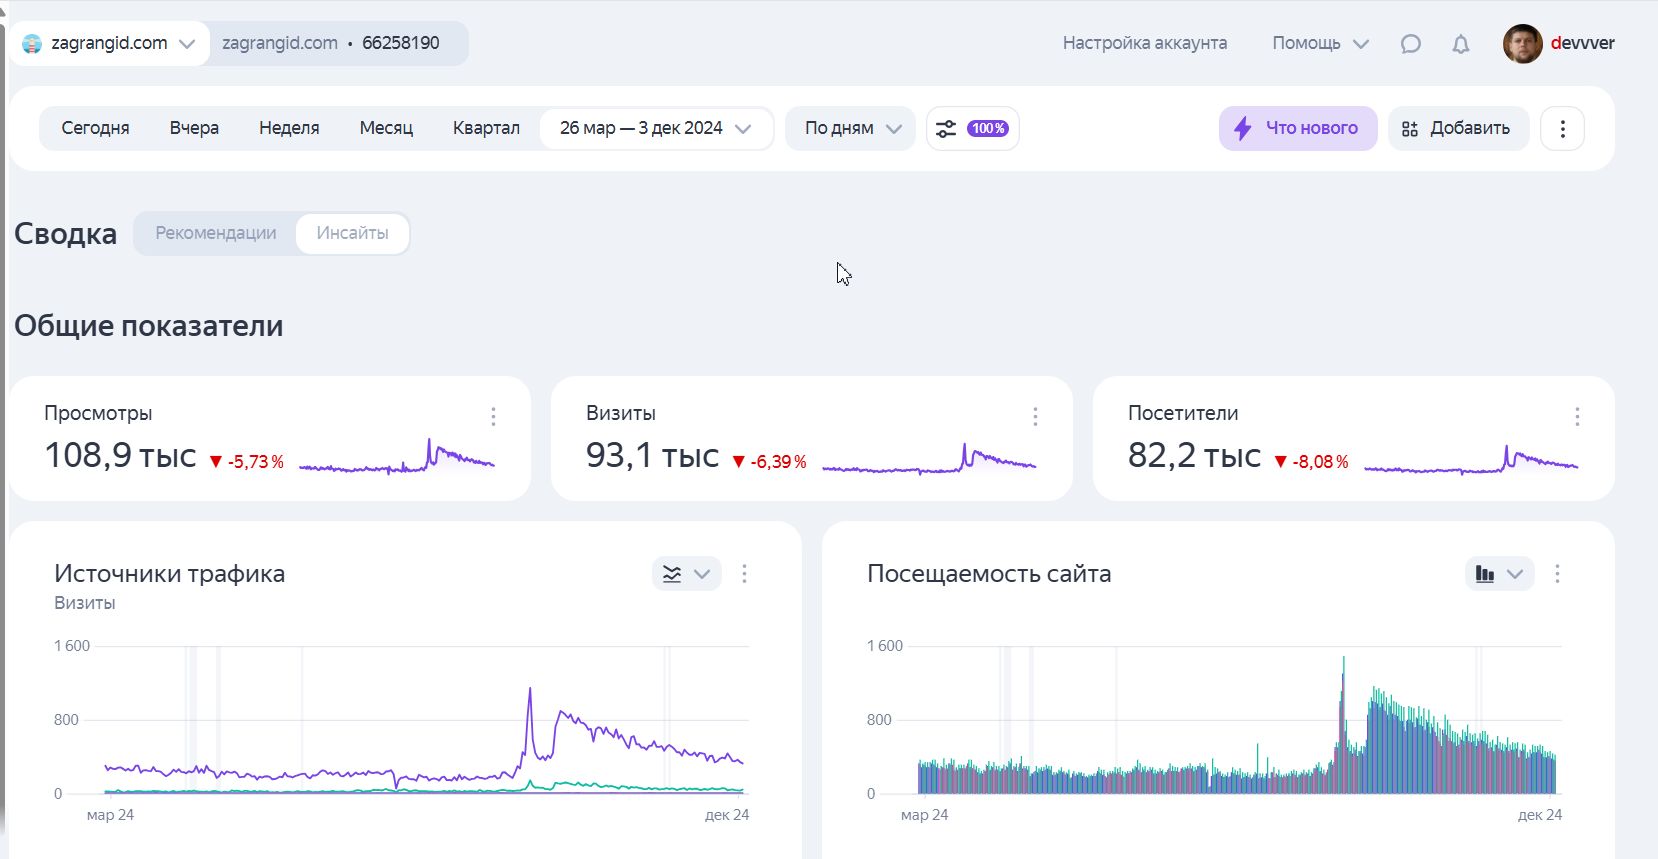This screenshot has height=859, width=1658.
Task: Switch summary to Инсайты view
Action: pos(352,233)
